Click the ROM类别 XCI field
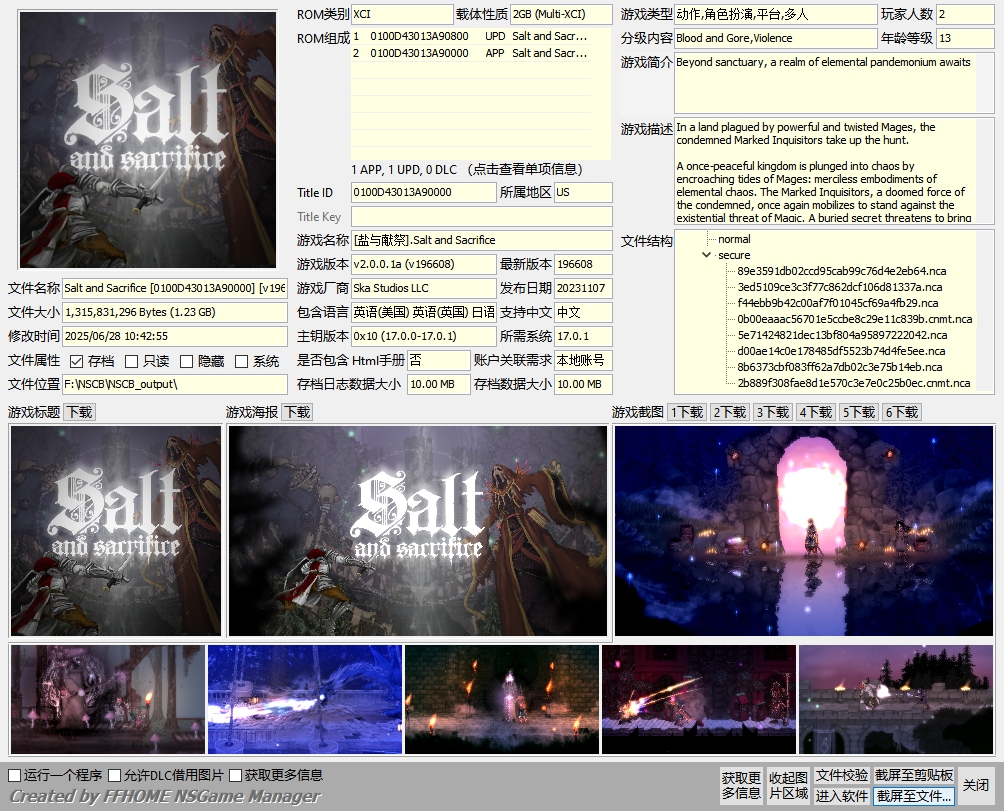 point(402,14)
